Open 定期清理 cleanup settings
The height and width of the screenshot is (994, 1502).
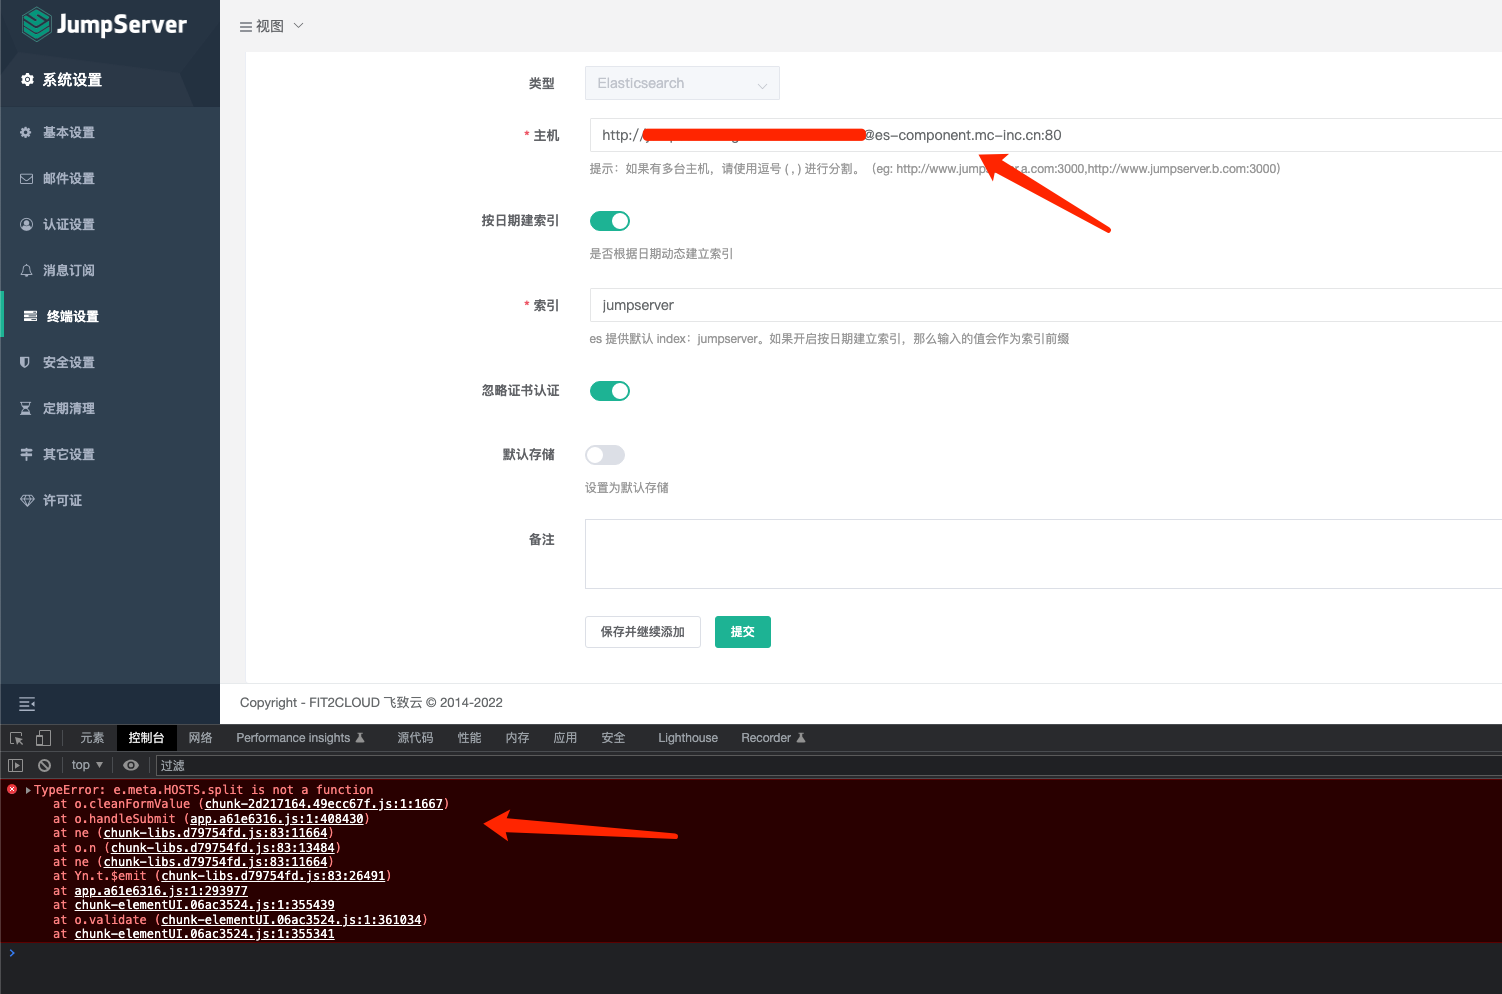click(x=68, y=408)
